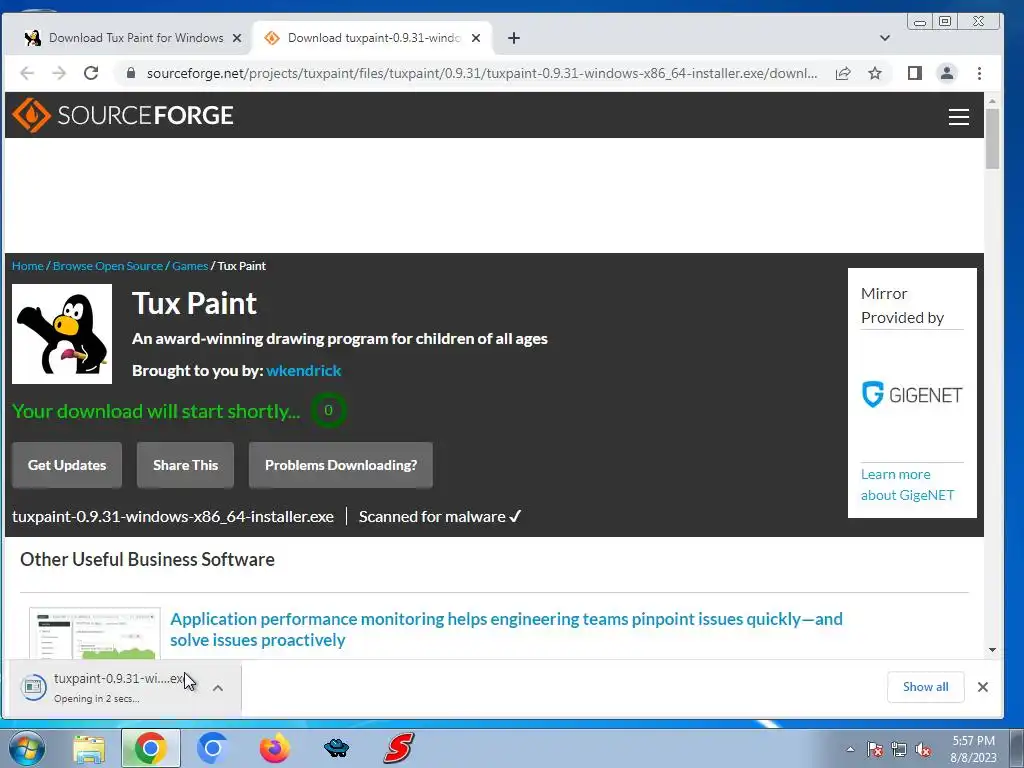Click the red S taskbar icon
1024x768 pixels.
tap(398, 748)
